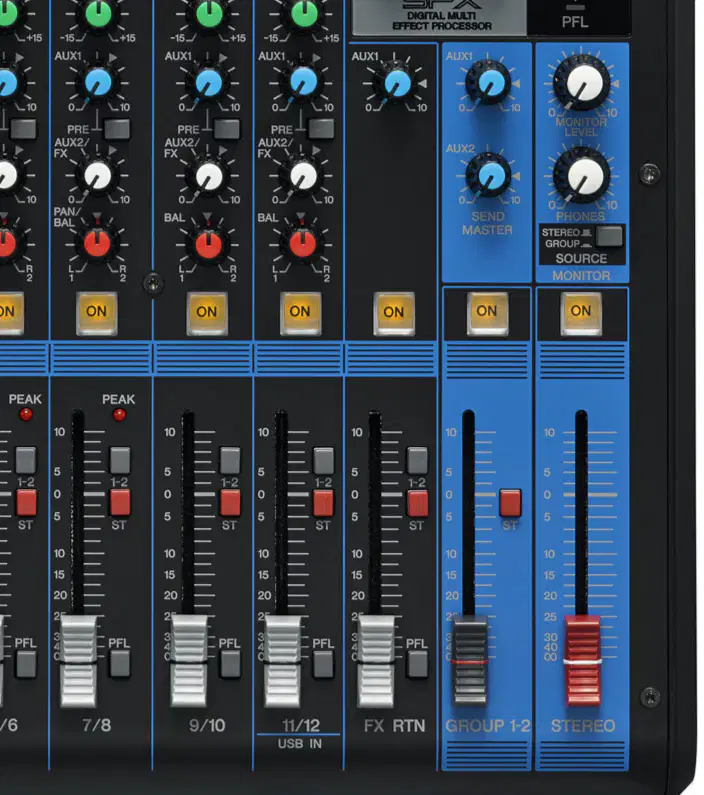Switch the monitor SOURCE STEREO/GROUP button
Image resolution: width=704 pixels, height=795 pixels.
(x=609, y=237)
